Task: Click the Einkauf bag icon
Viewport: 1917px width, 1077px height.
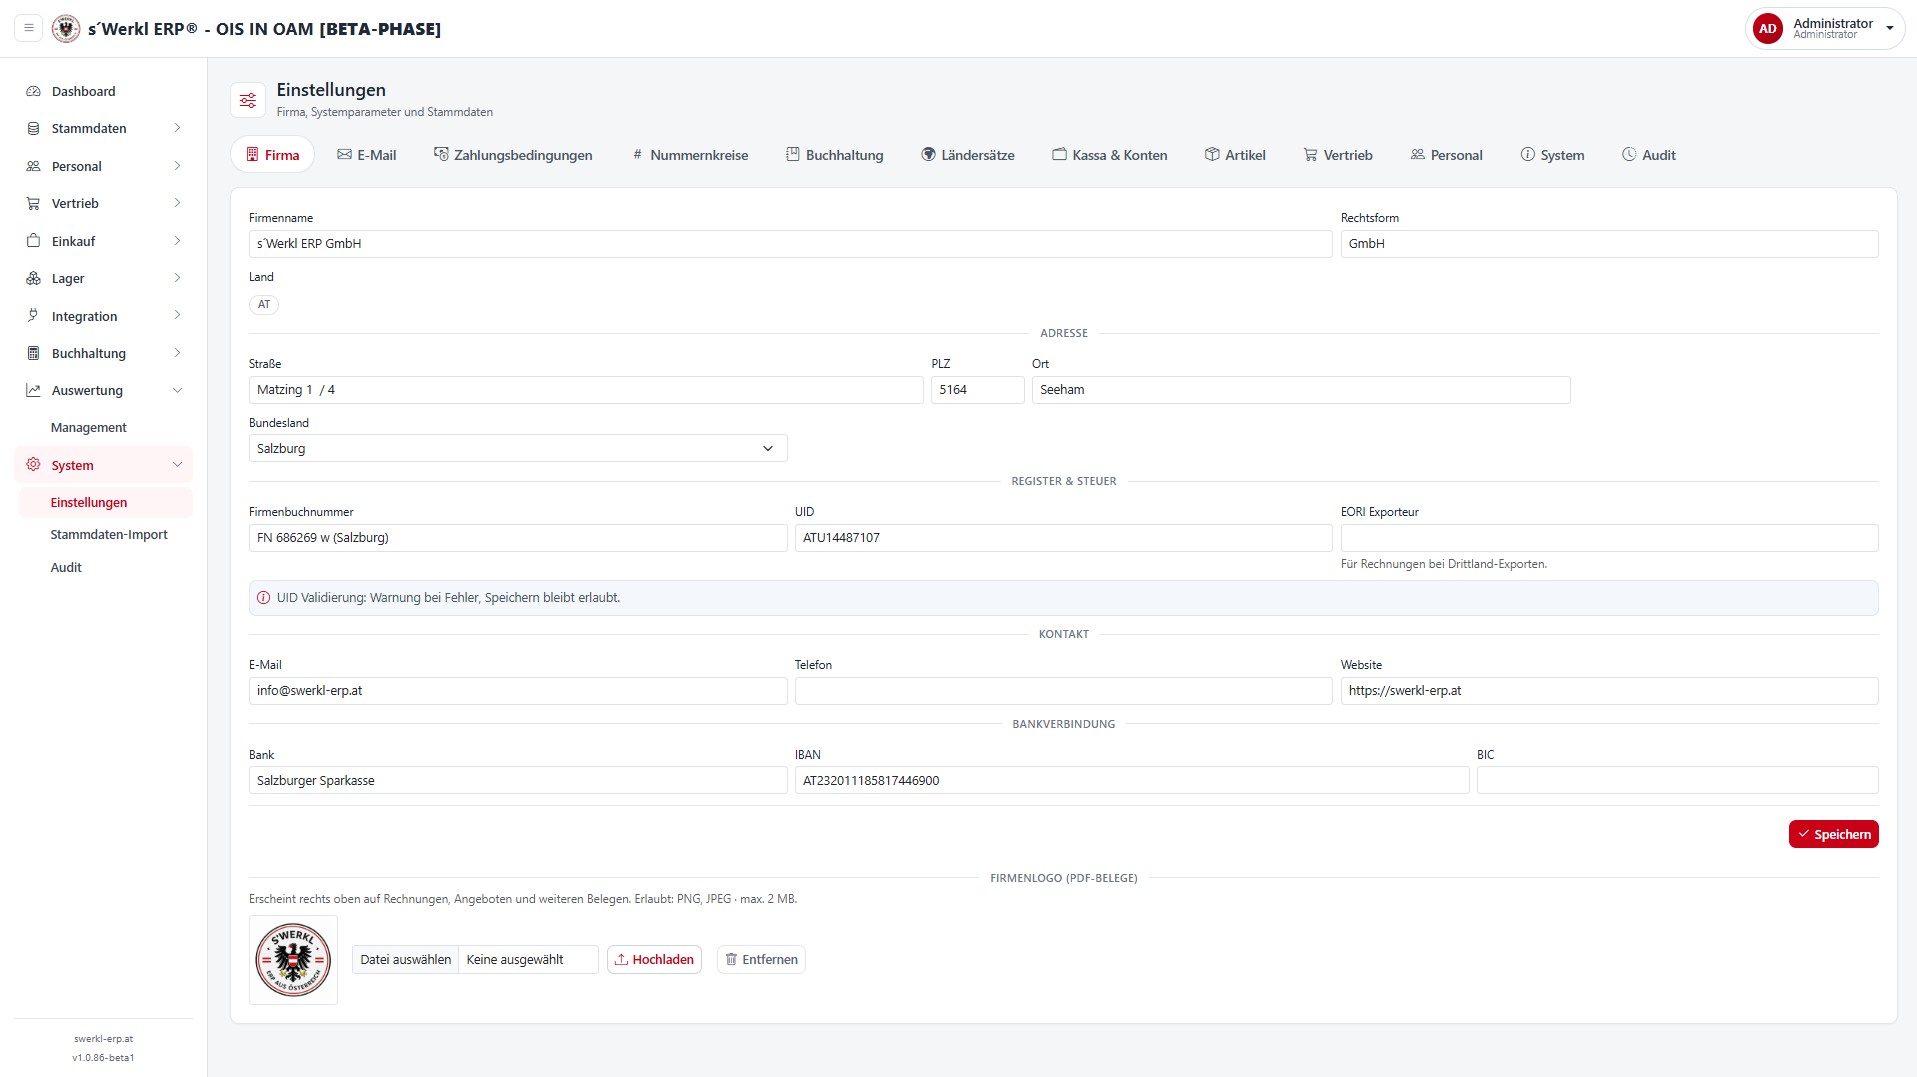Action: coord(33,241)
